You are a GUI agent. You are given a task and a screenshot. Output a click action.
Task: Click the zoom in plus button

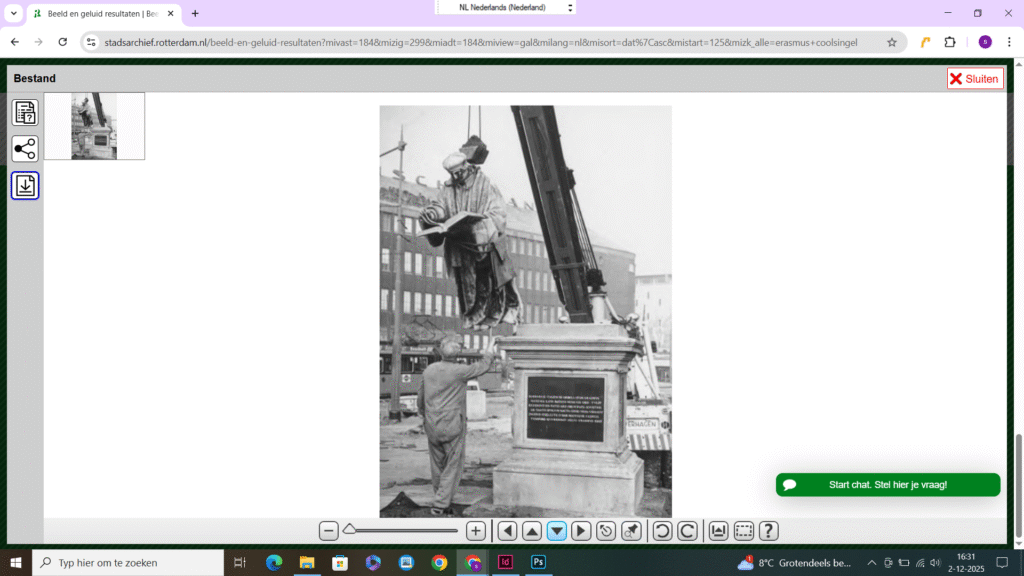coord(476,531)
